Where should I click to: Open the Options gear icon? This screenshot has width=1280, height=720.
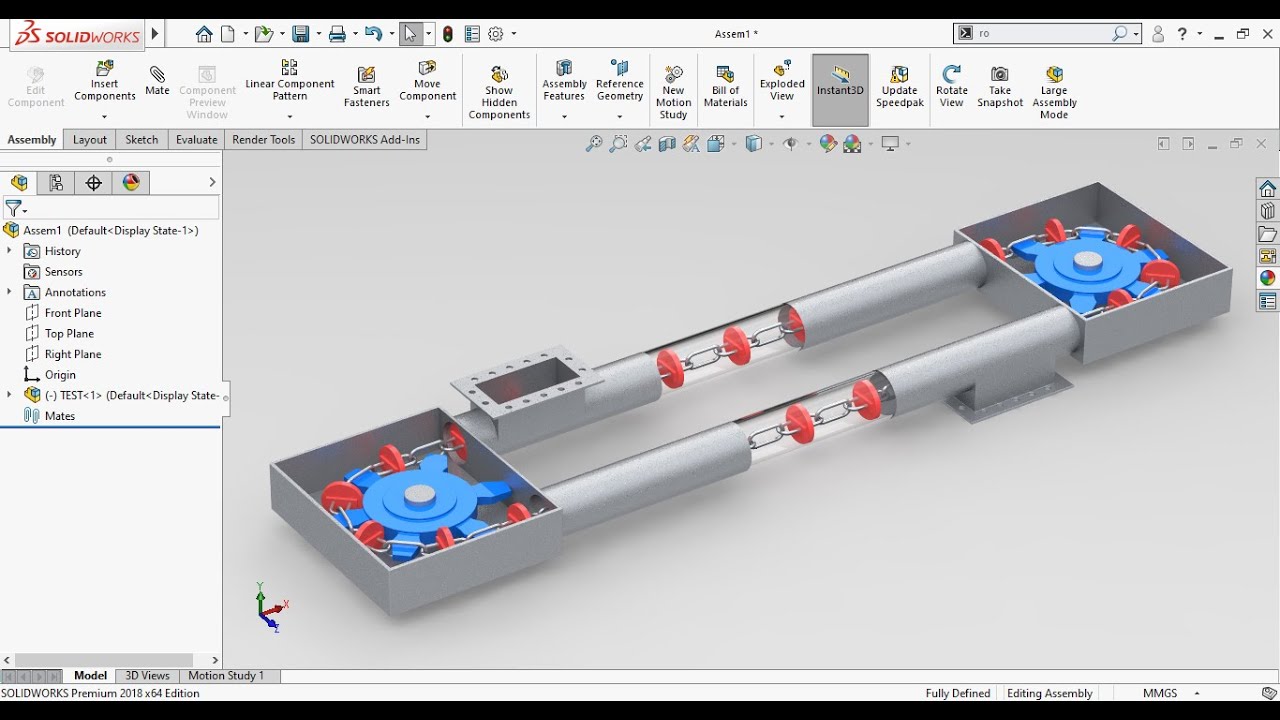click(x=496, y=34)
